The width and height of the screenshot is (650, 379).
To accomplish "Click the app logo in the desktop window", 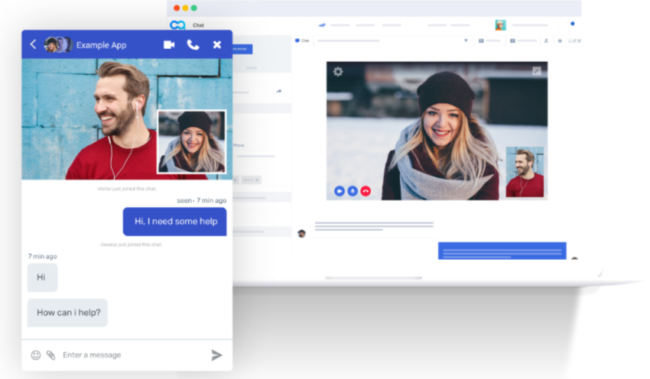I will tap(177, 25).
